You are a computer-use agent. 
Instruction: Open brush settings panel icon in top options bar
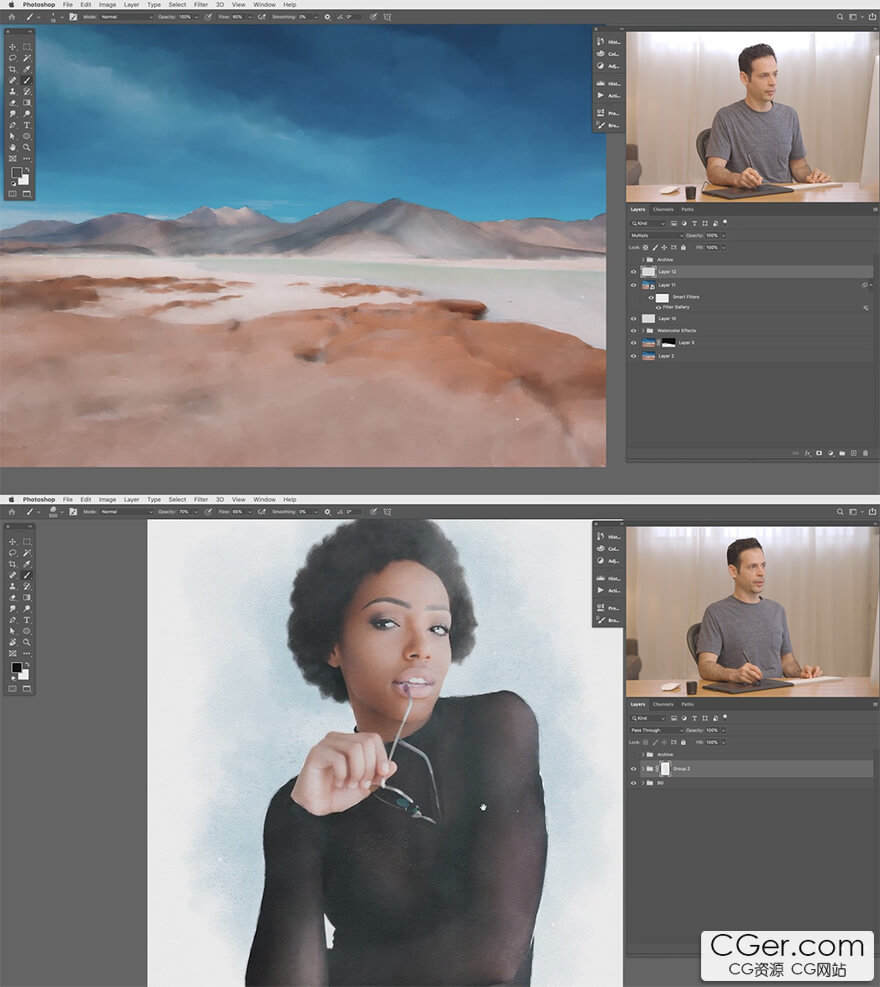click(73, 17)
